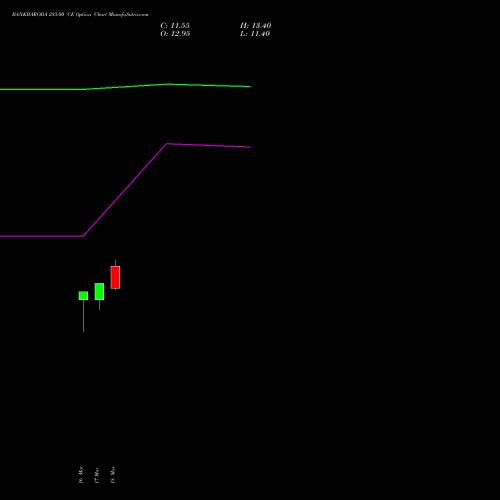Click the taller green candlestick next to the red one
500x500 pixels.
coord(99,292)
